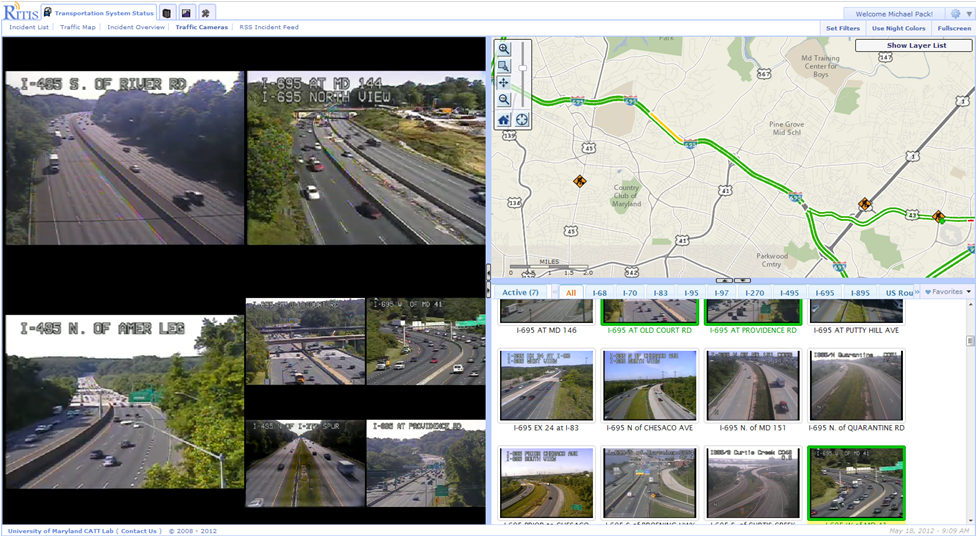
Task: Select the I-695 N. of QUARANTINE RD thumbnail
Action: click(855, 386)
